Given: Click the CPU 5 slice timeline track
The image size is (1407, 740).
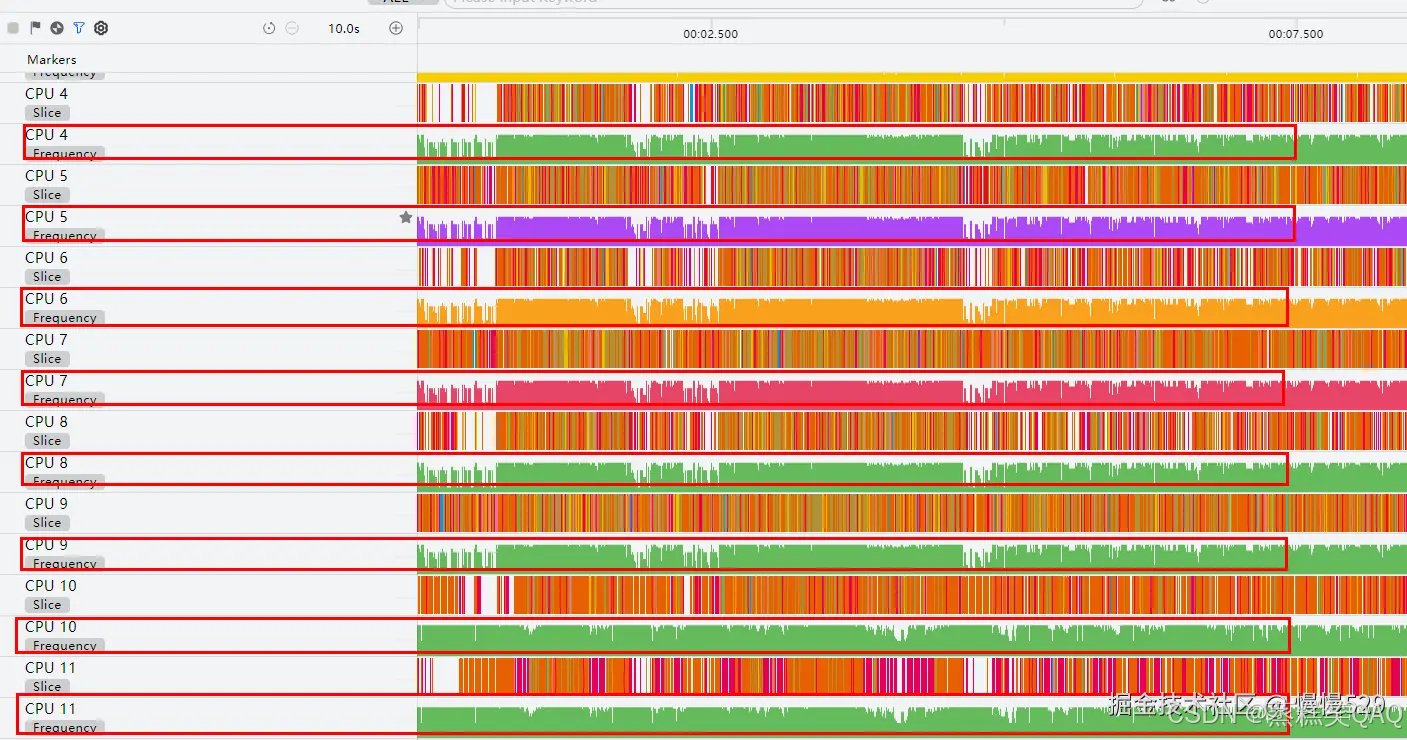Looking at the screenshot, I should click(912, 185).
